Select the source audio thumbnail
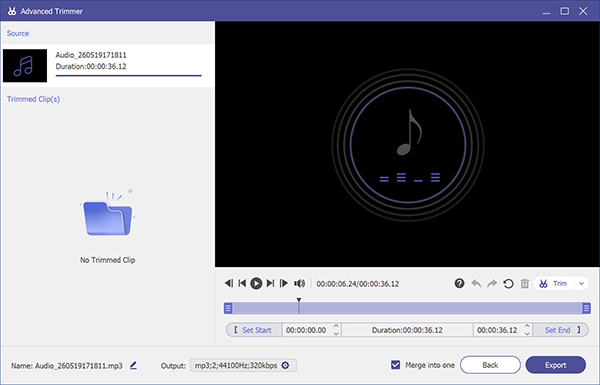 (x=25, y=65)
